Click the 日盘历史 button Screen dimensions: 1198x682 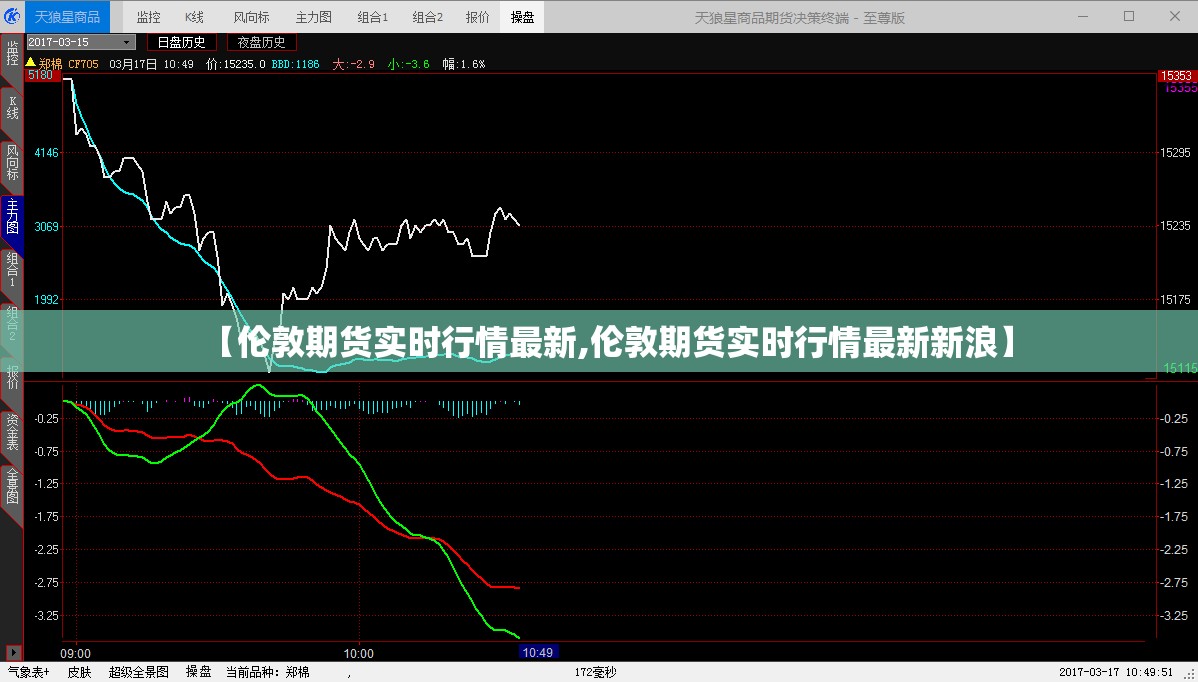click(182, 42)
